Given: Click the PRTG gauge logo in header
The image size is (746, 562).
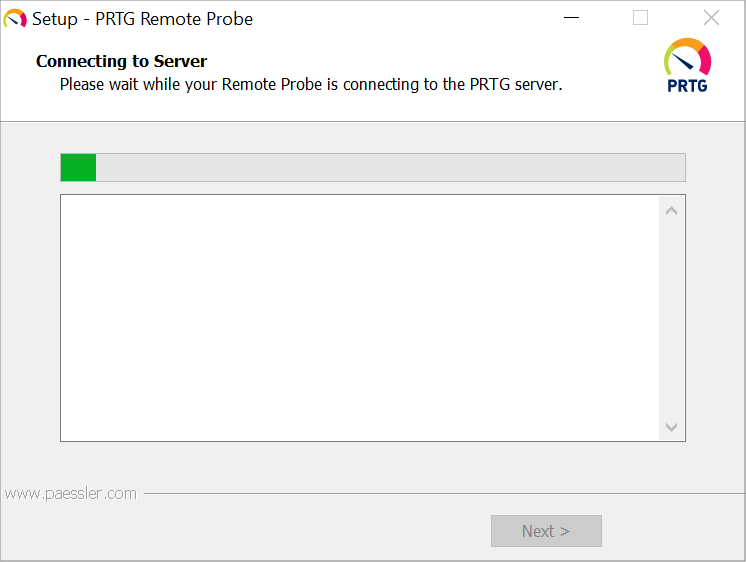Looking at the screenshot, I should coord(687,57).
